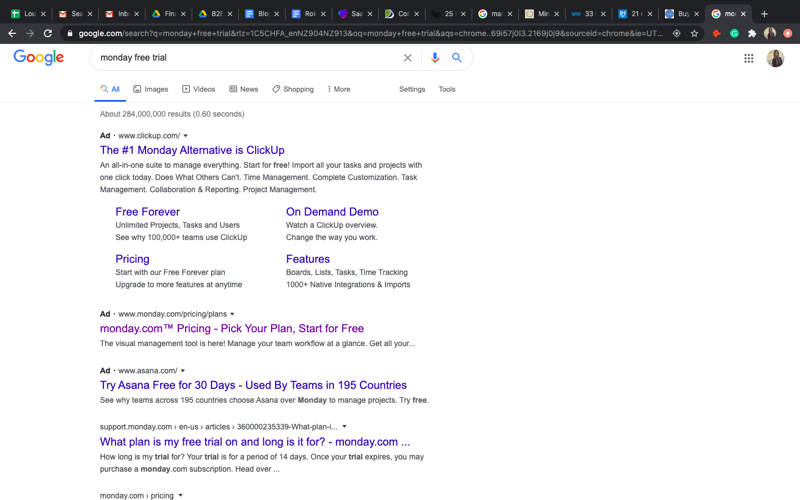This screenshot has width=800, height=500.
Task: Select the News search filter
Action: pyautogui.click(x=243, y=89)
